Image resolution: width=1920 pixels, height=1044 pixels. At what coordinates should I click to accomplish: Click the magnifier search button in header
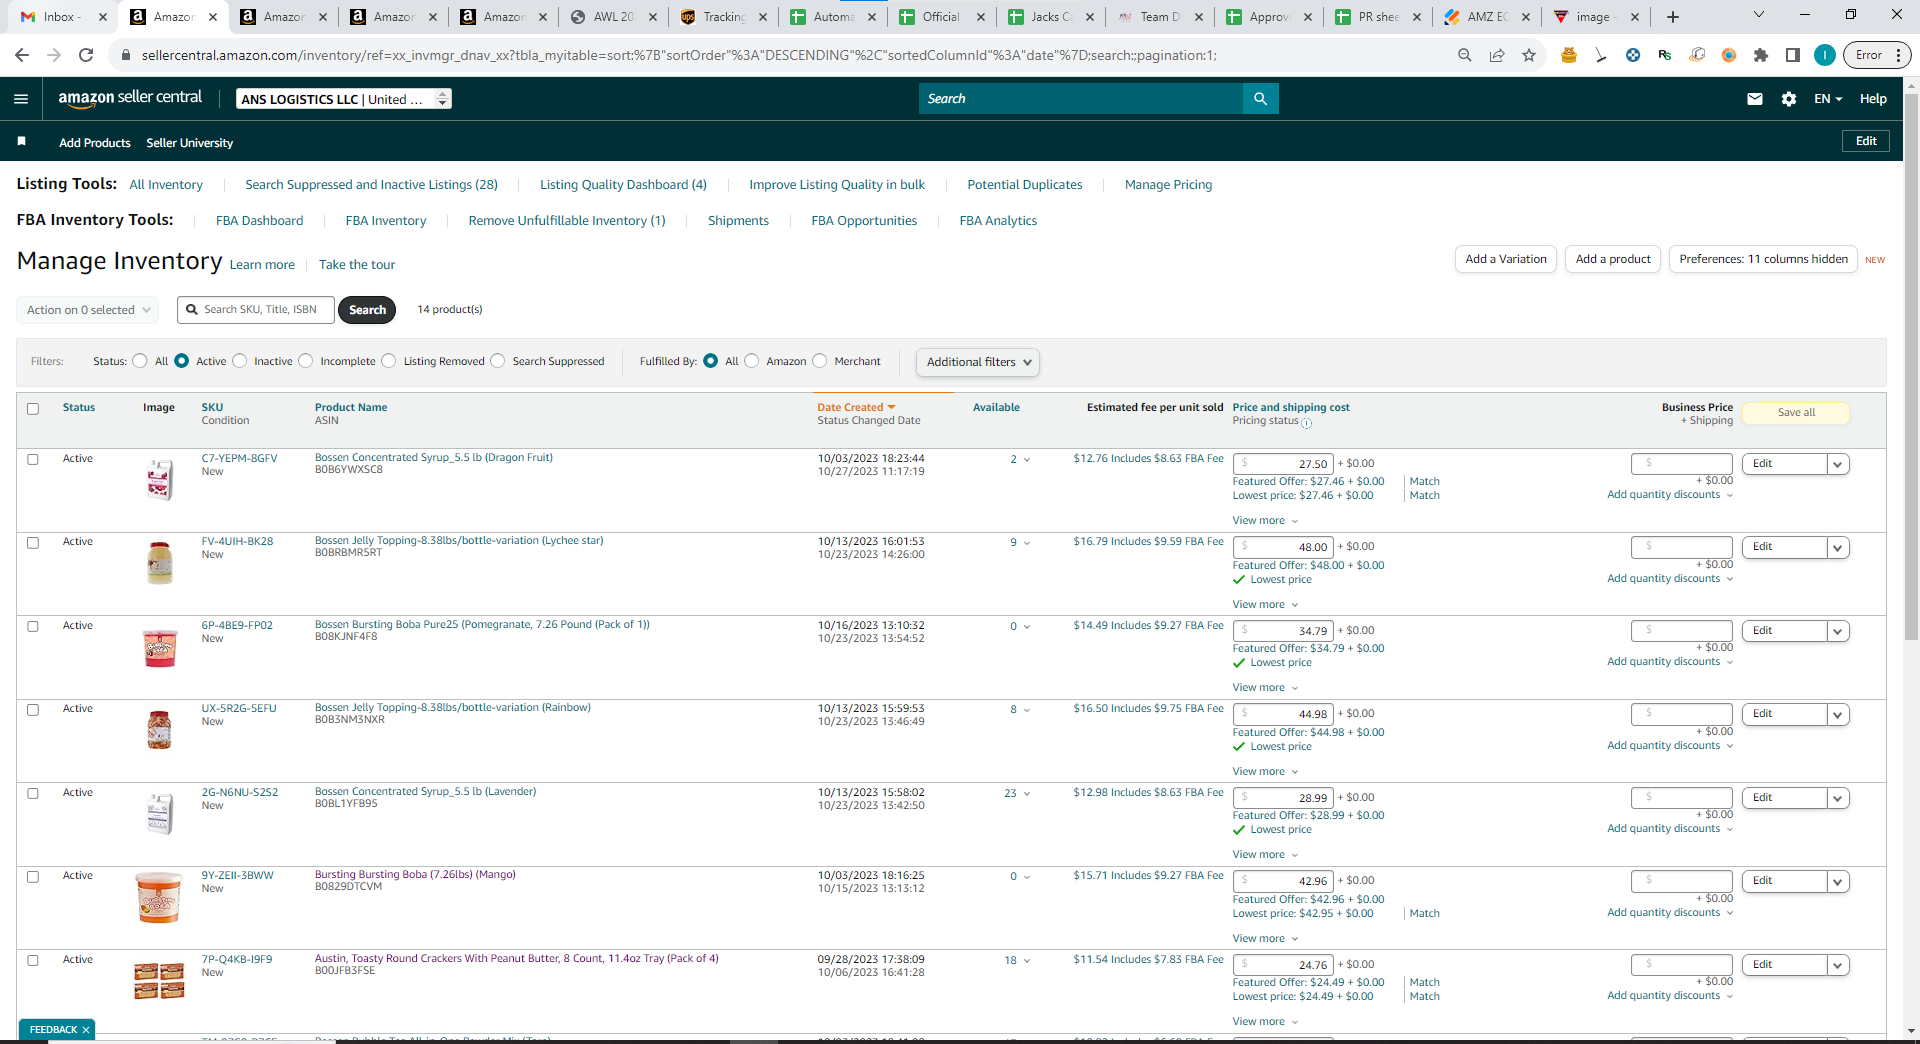(x=1260, y=99)
